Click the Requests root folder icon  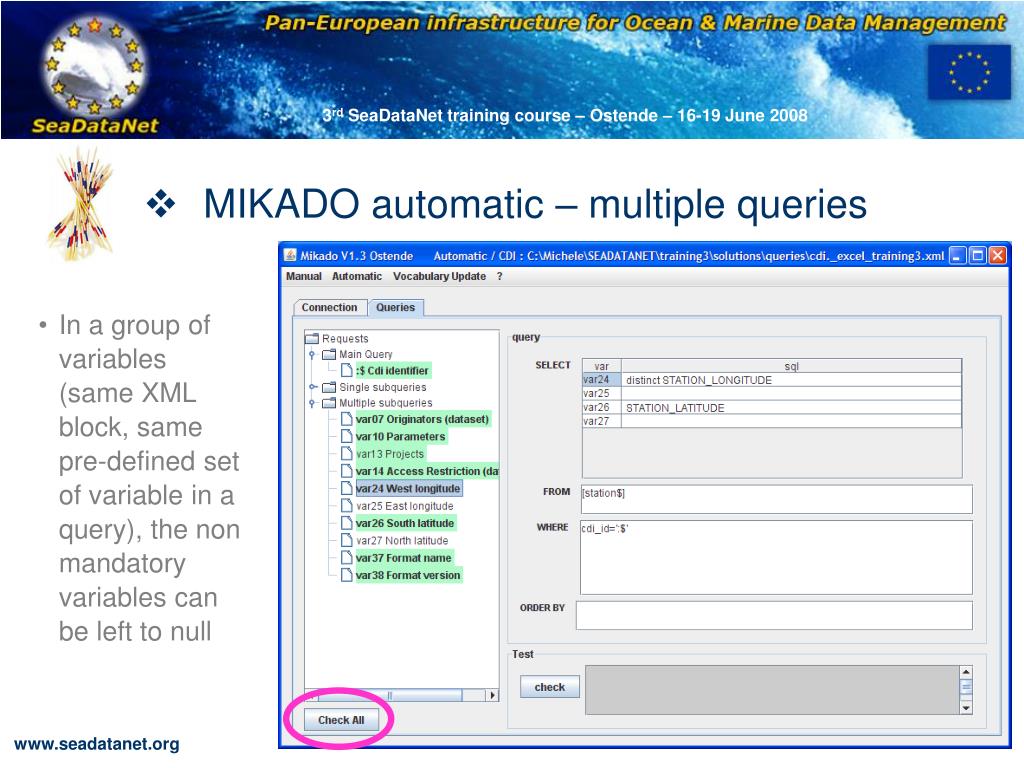pyautogui.click(x=312, y=338)
